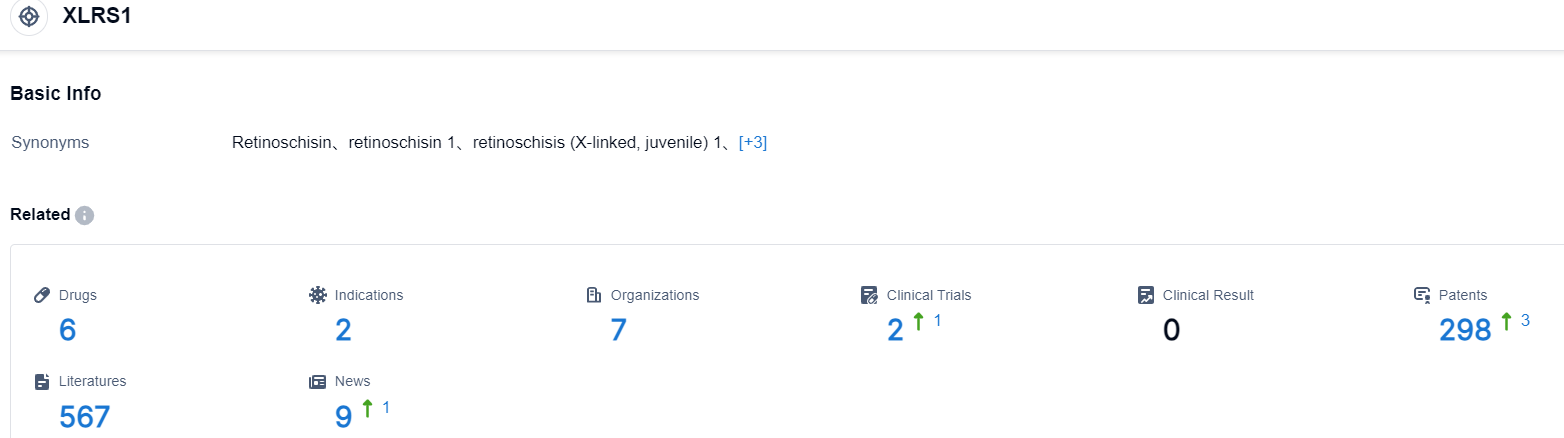Open the 298 Patents count
The height and width of the screenshot is (438, 1564).
click(x=1465, y=330)
